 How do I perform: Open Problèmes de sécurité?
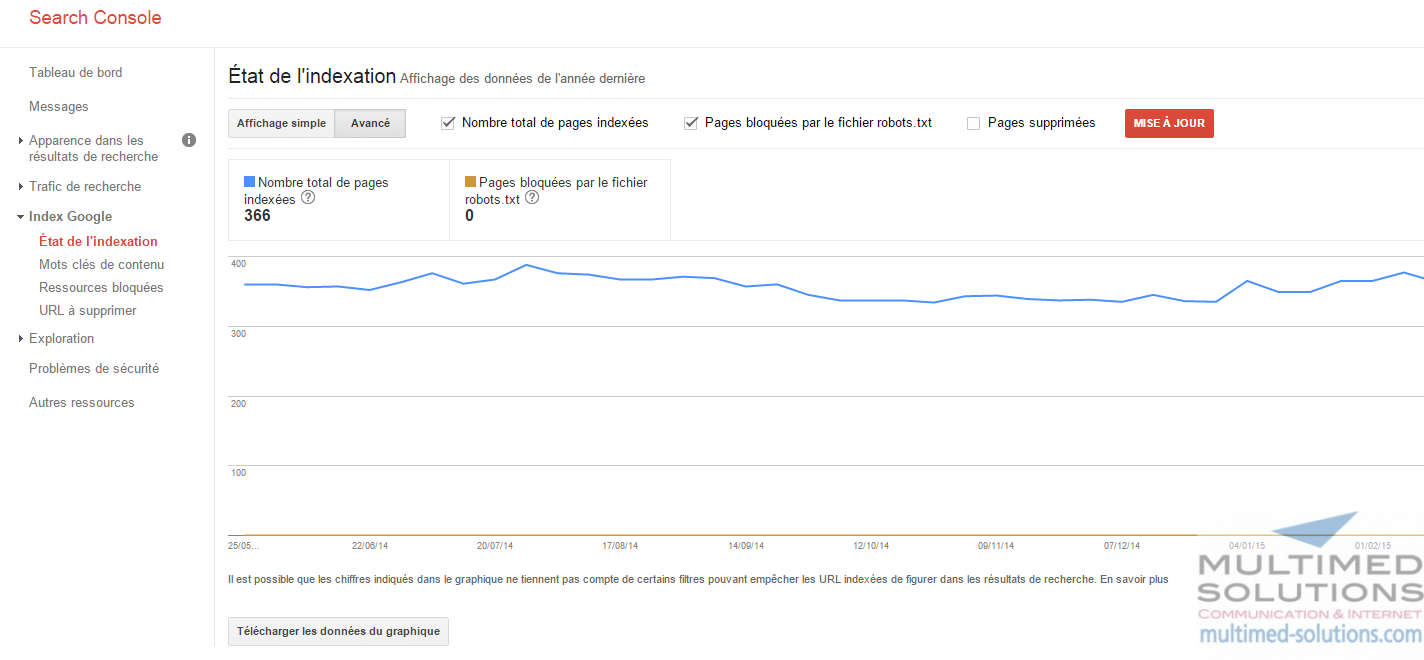click(x=94, y=369)
